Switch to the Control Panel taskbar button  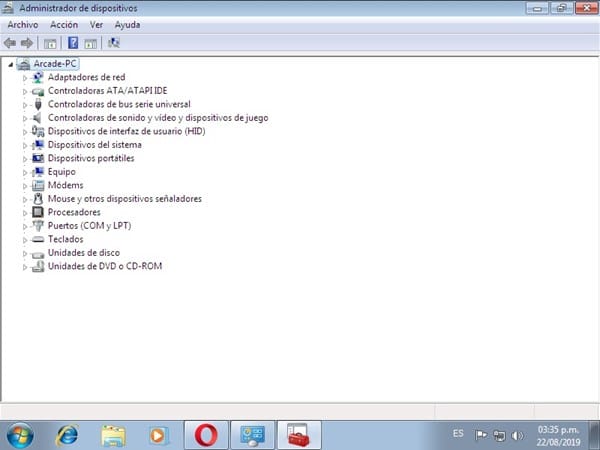click(x=253, y=435)
